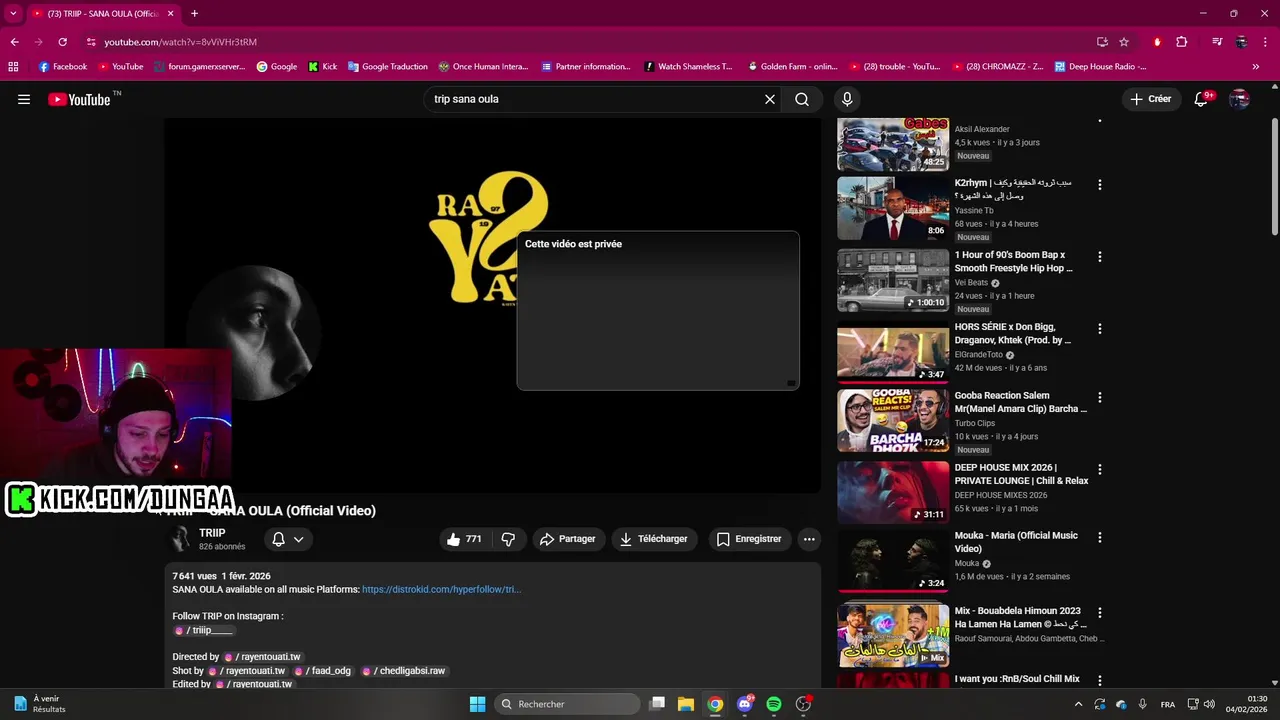Screen dimensions: 1280x720
Task: Expand the notification bell subscription dropdown
Action: [287, 539]
